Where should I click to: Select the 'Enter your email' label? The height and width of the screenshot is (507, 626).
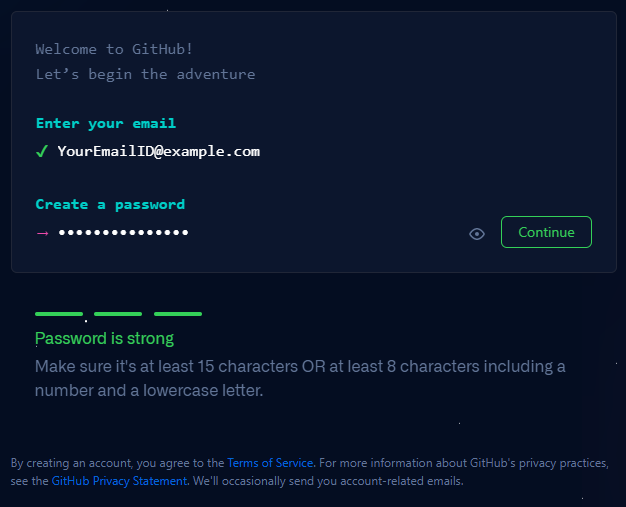[x=106, y=123]
